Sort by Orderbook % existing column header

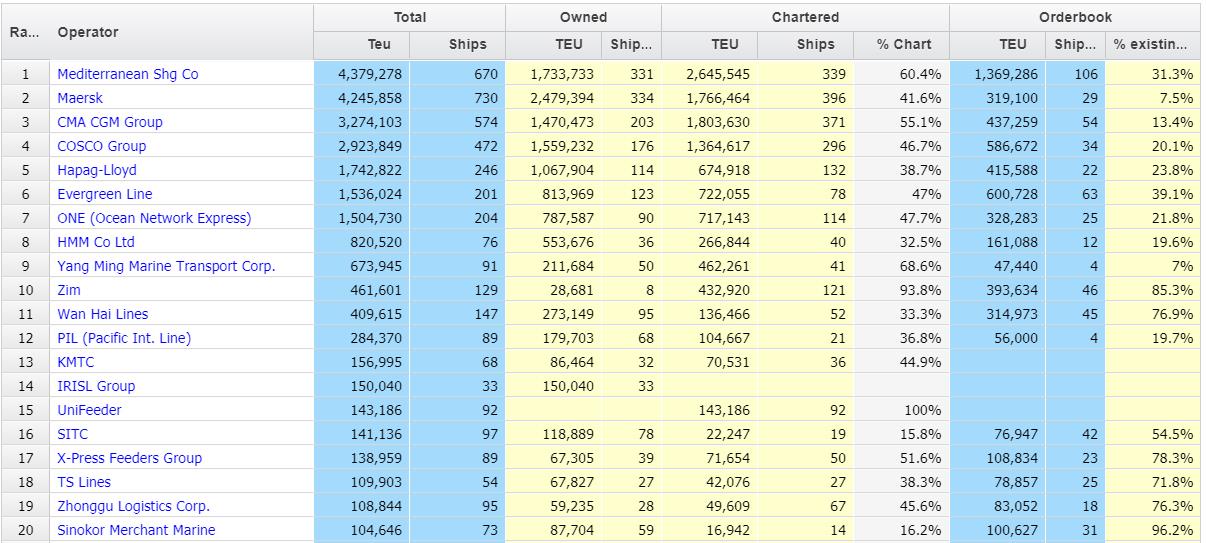point(1153,44)
